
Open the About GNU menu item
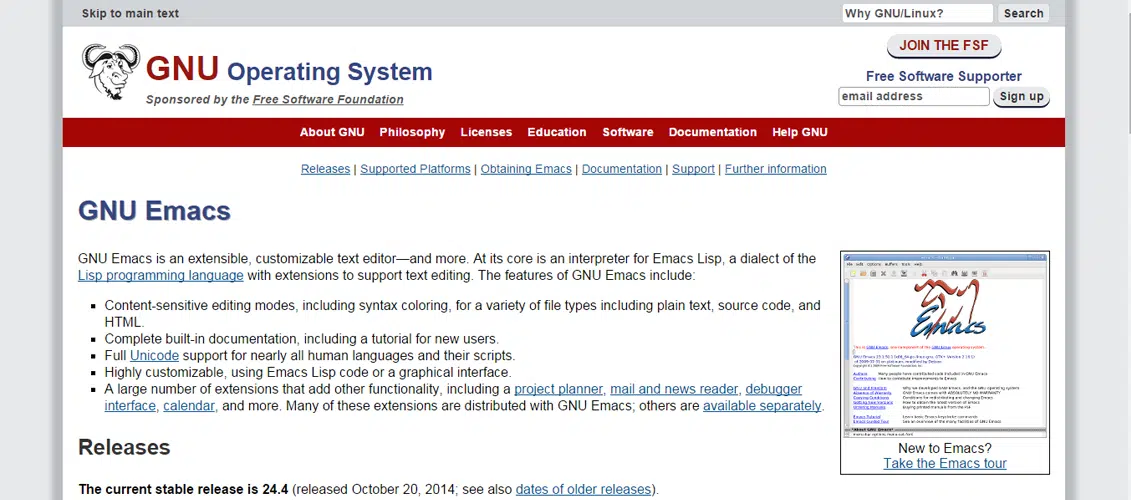[332, 132]
